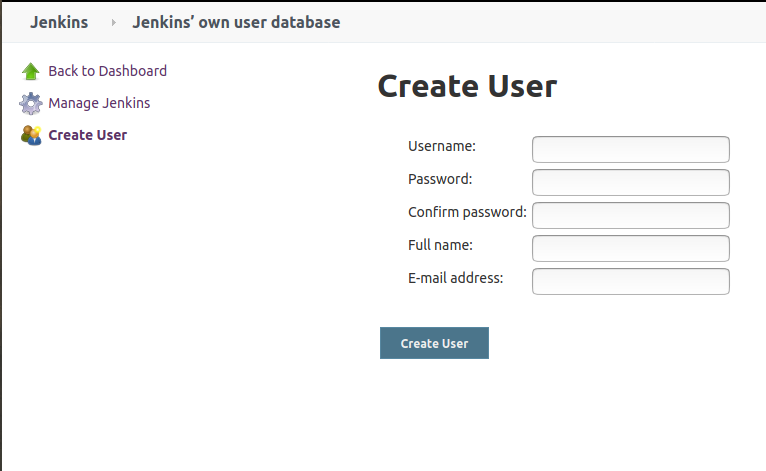Focus the Username input field

click(x=630, y=149)
